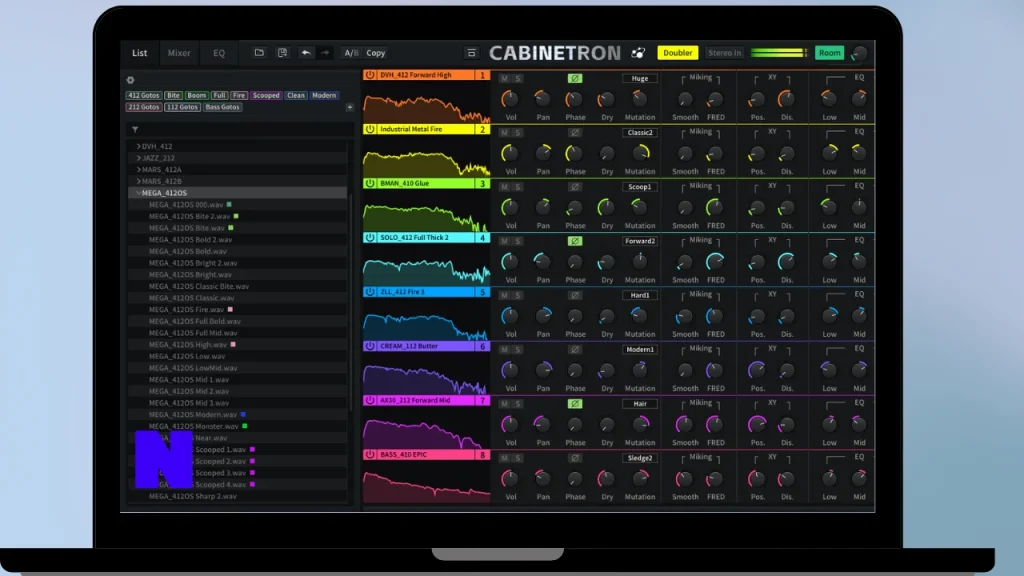Toggle phase invert on slot 3
1024x576 pixels.
tap(575, 187)
